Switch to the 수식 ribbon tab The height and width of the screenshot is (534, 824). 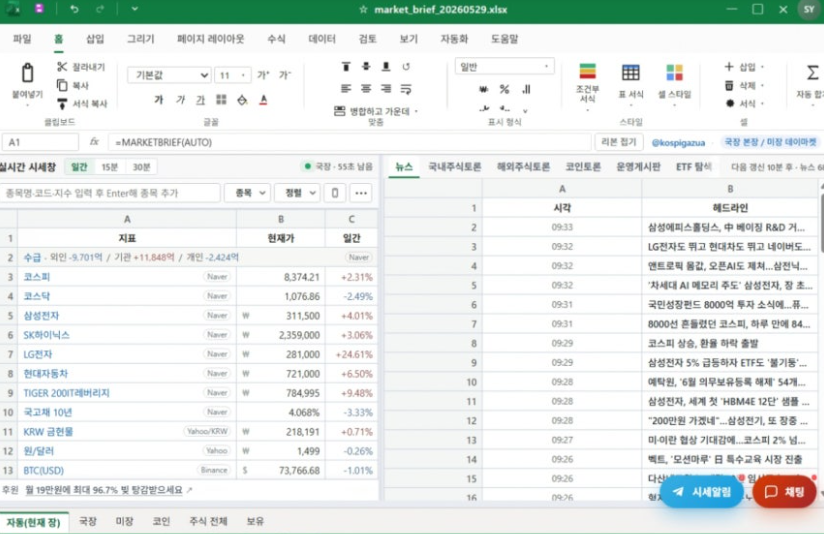276,39
